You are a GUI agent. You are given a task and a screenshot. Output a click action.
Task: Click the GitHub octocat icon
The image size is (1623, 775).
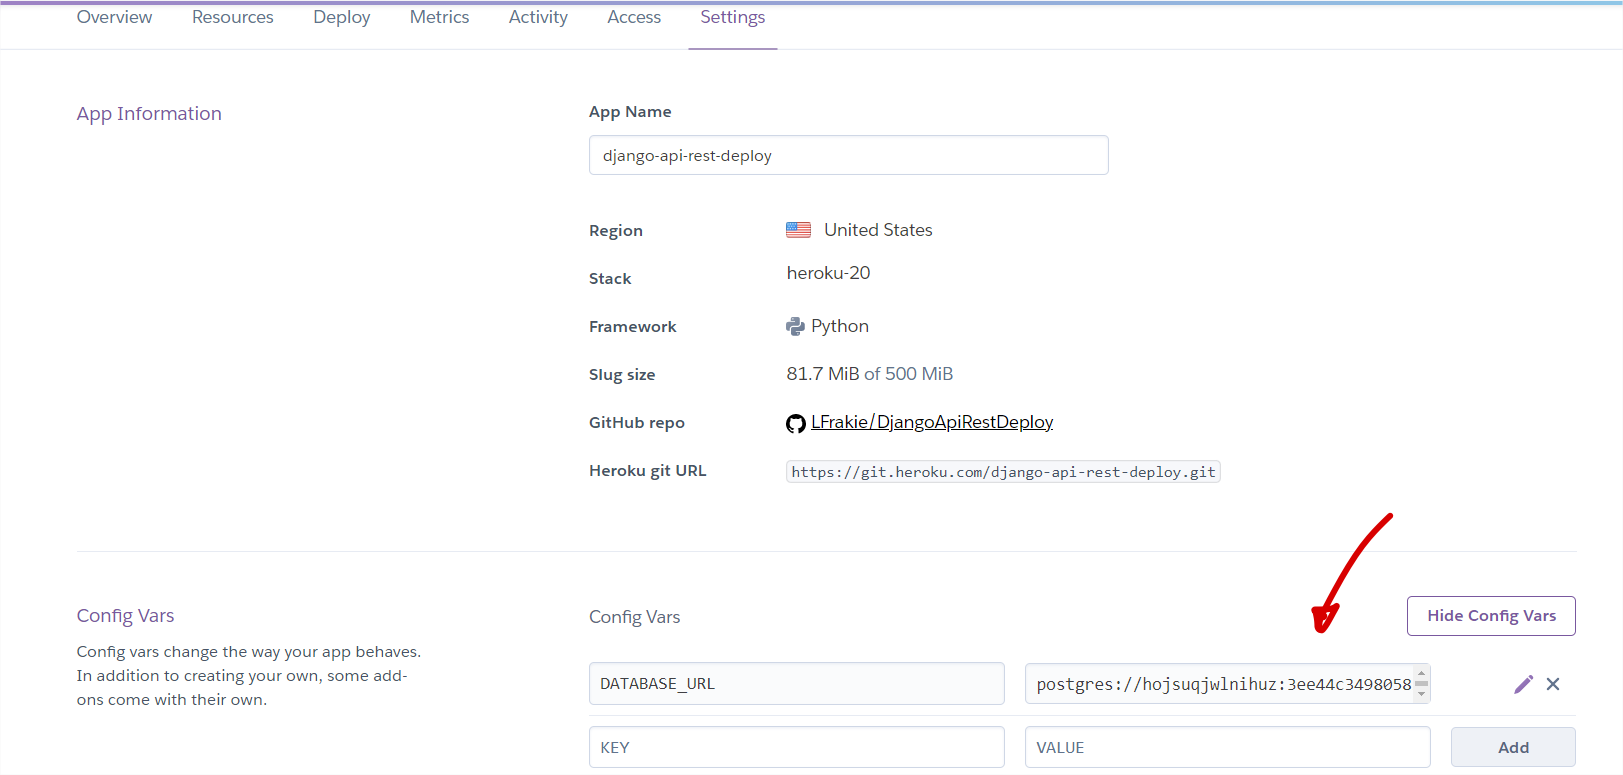795,423
